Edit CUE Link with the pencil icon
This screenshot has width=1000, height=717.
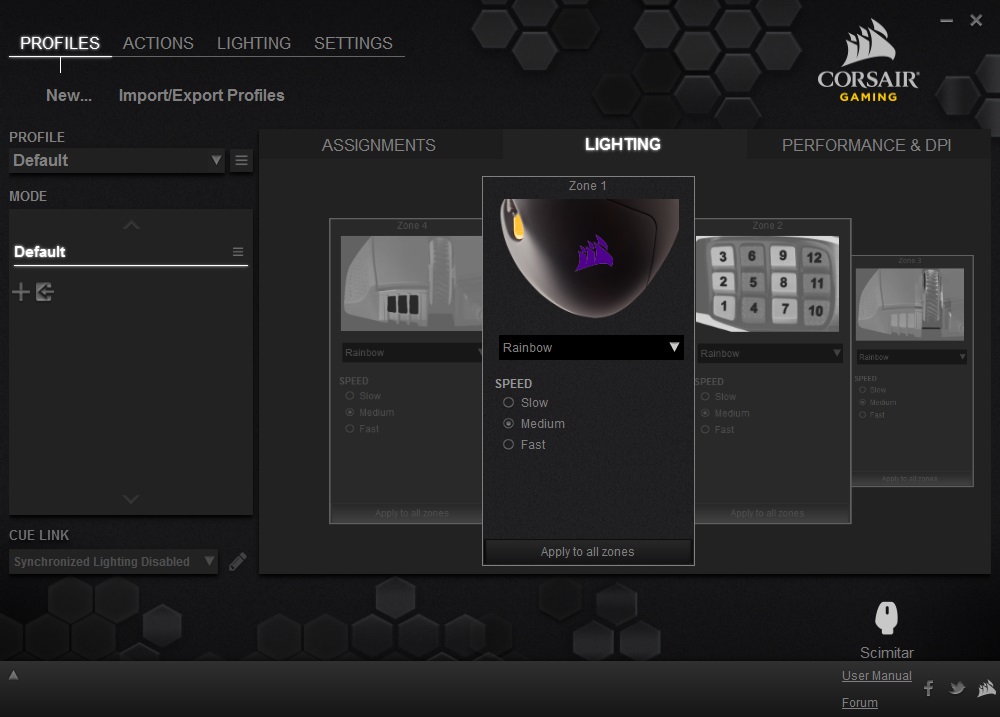click(238, 561)
